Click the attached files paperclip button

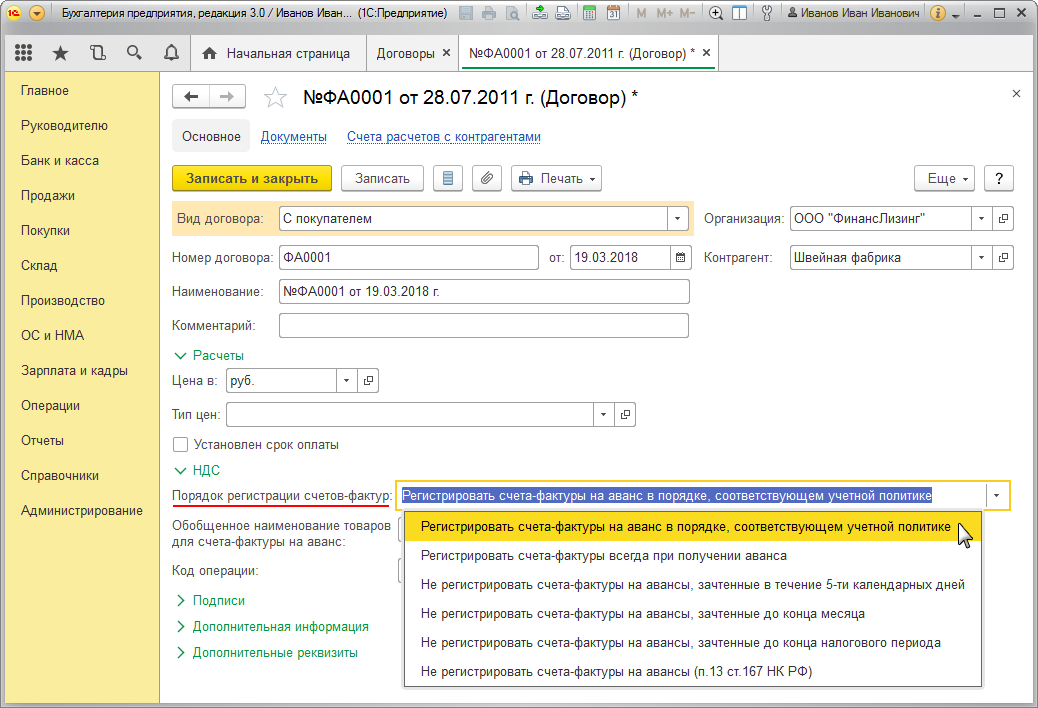coord(487,179)
